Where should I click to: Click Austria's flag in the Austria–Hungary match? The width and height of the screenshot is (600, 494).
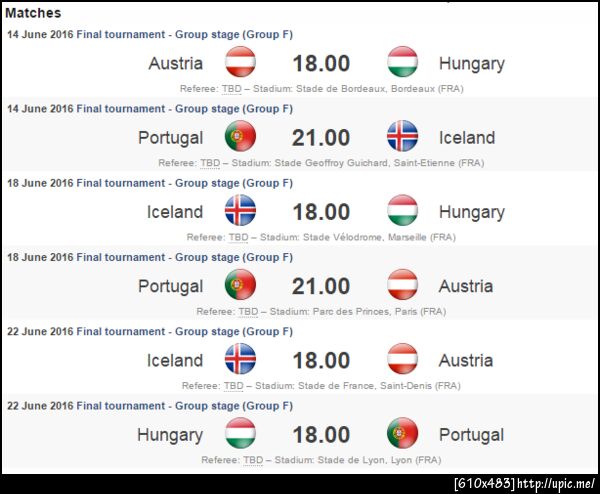pyautogui.click(x=240, y=63)
